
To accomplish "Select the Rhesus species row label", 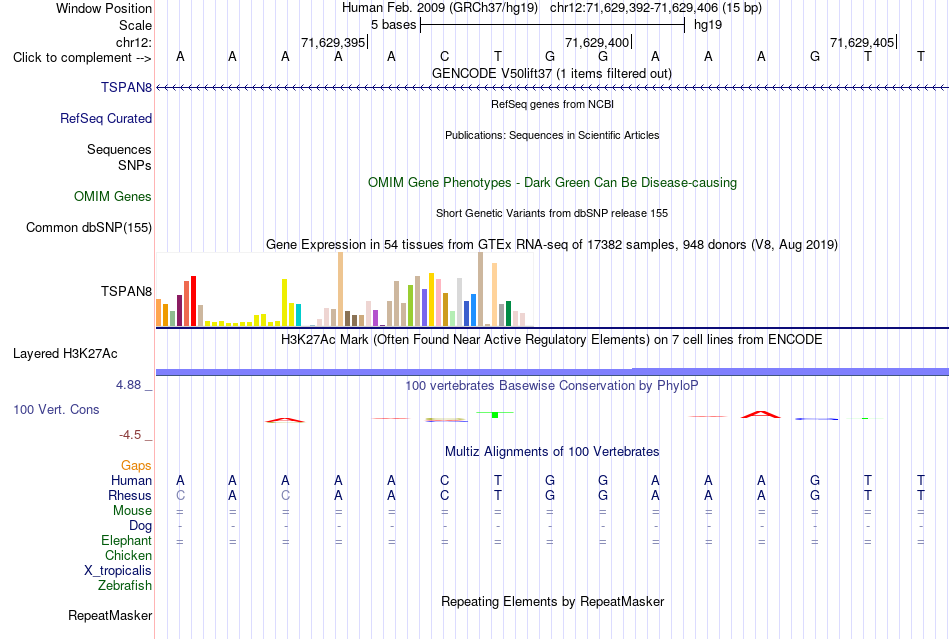I will (x=130, y=495).
